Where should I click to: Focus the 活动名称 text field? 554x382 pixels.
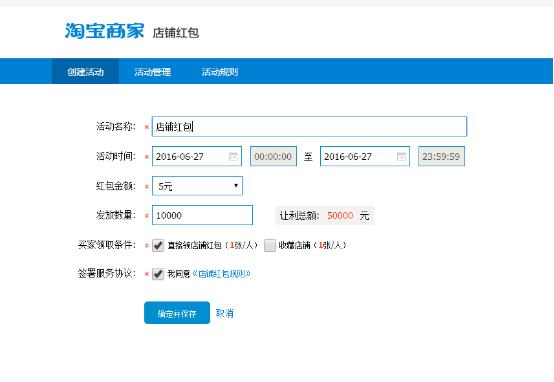pos(310,127)
